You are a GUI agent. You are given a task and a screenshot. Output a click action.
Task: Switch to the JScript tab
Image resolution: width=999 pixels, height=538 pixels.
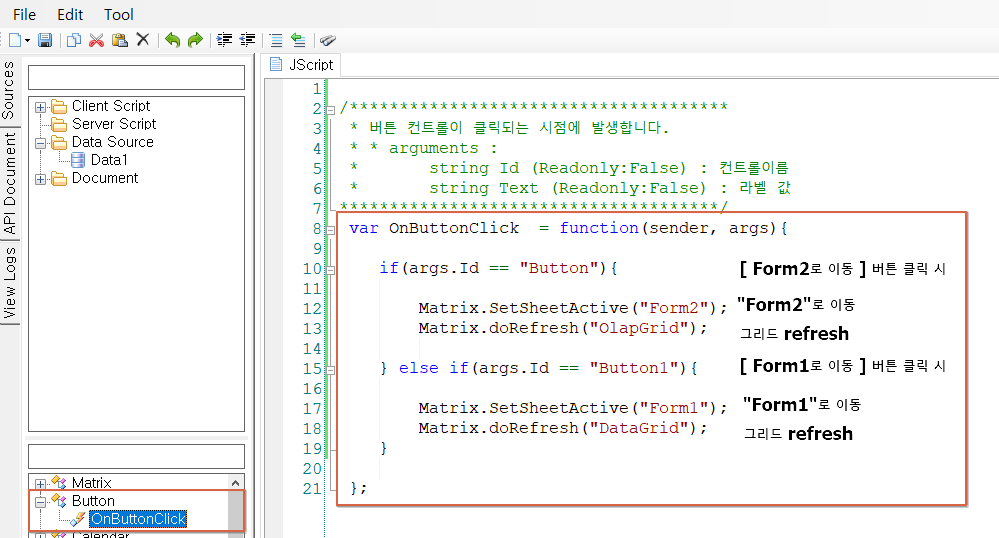302,64
